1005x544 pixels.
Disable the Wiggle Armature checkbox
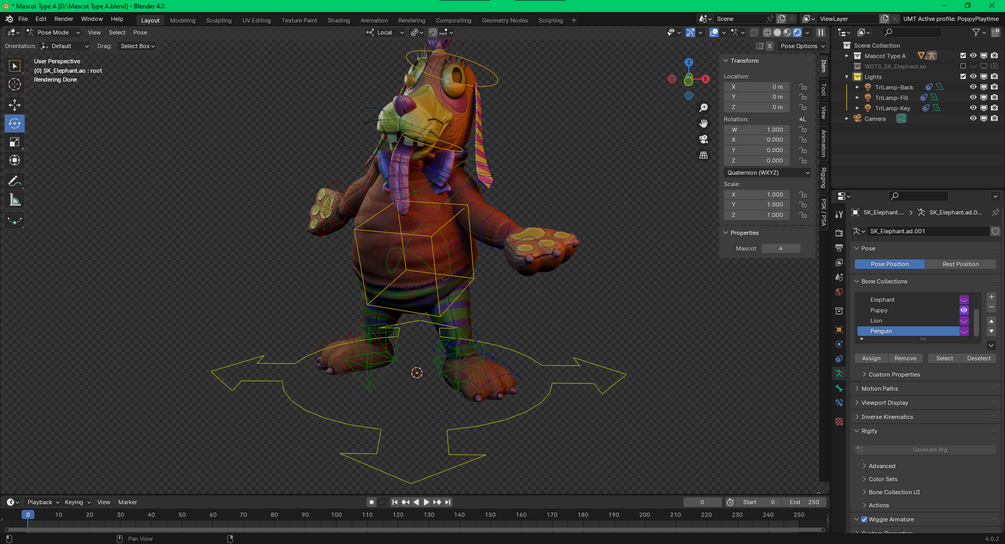(x=864, y=519)
